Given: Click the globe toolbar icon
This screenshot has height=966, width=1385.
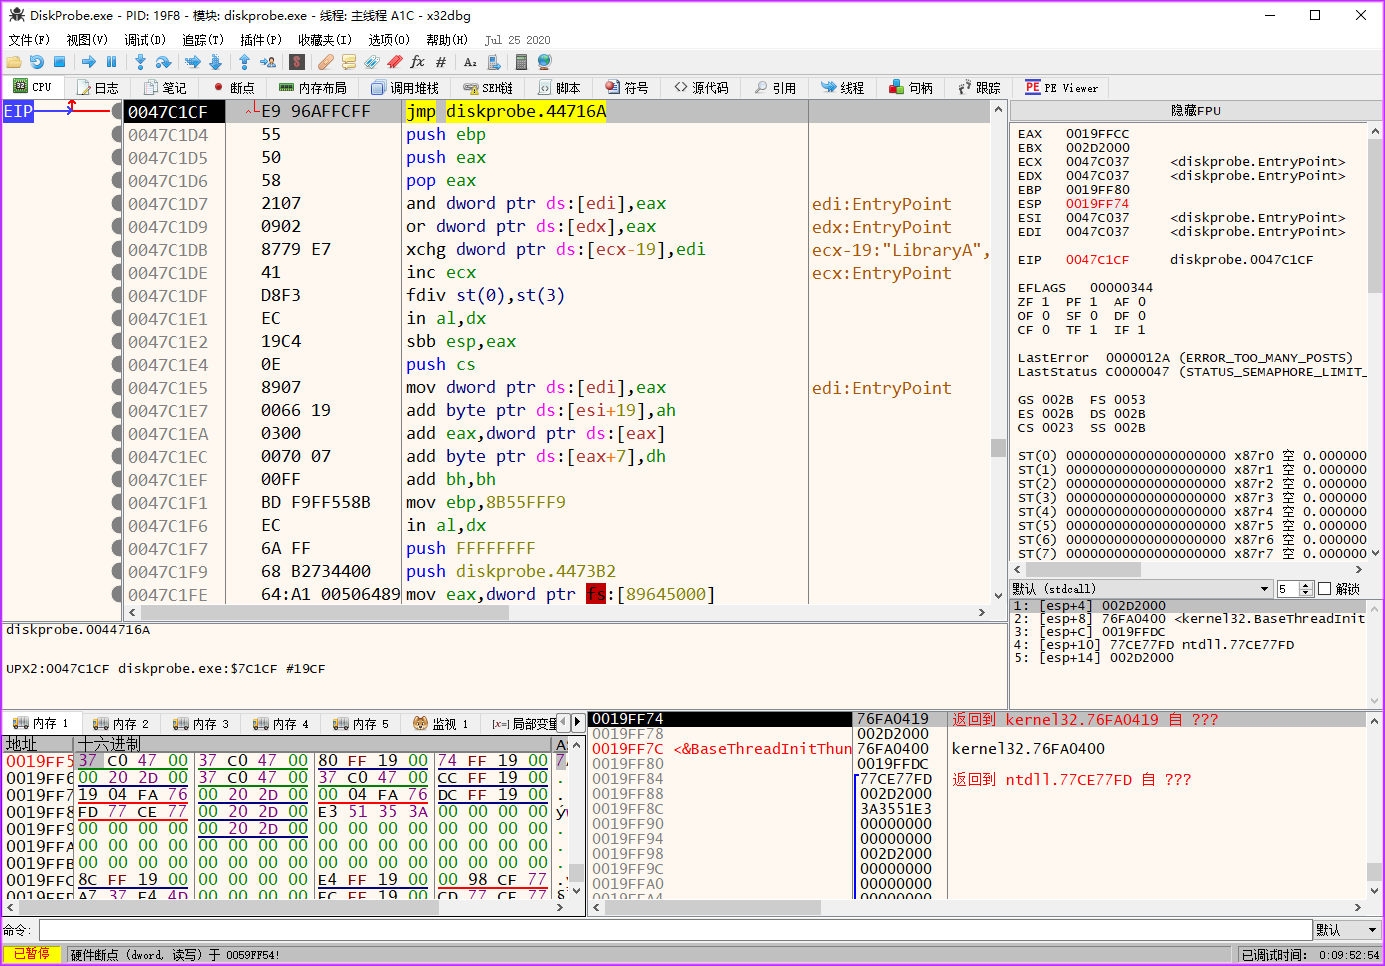Looking at the screenshot, I should (545, 62).
